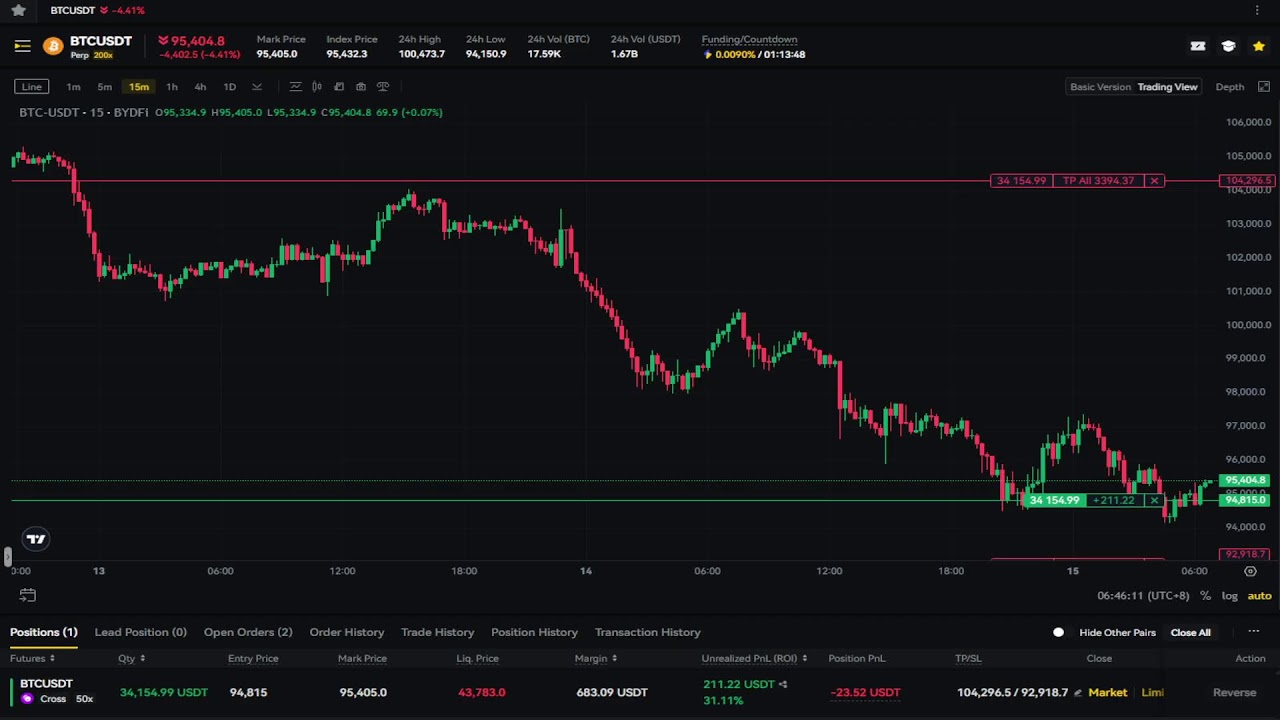Change the 200x leverage setting
The height and width of the screenshot is (720, 1280).
(x=103, y=56)
